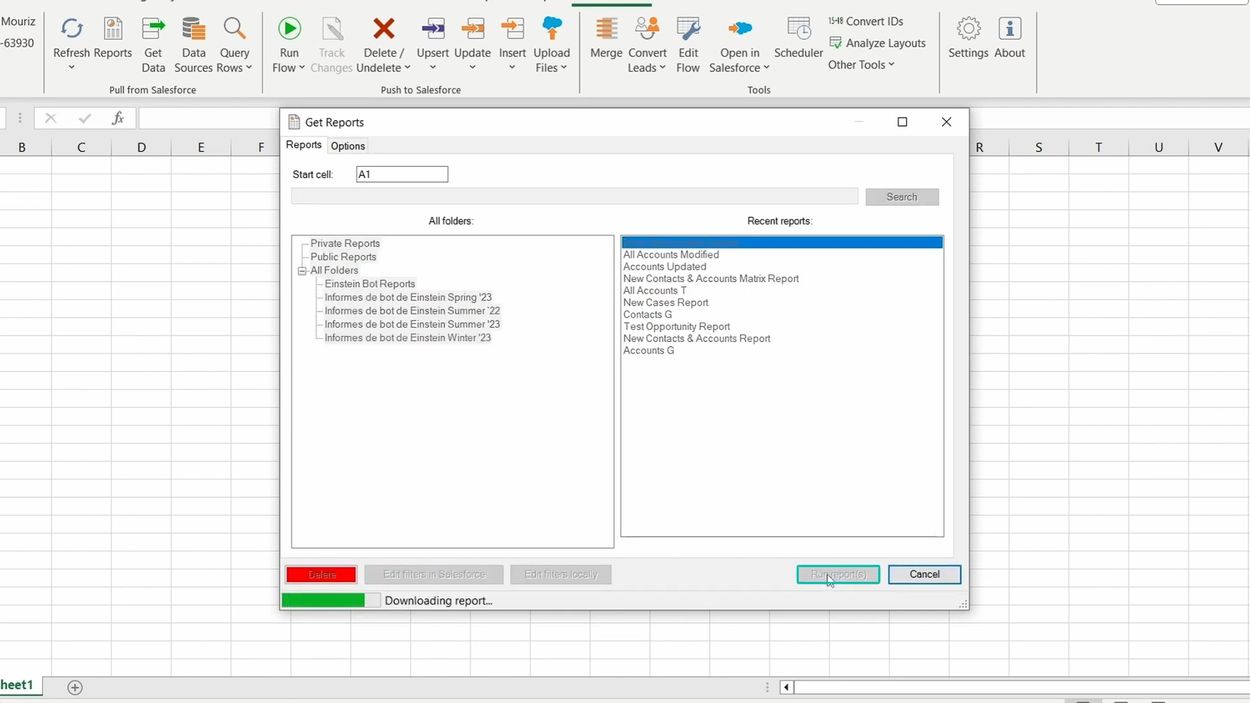This screenshot has width=1250, height=703.
Task: Select Private Reports folder
Action: coord(345,243)
